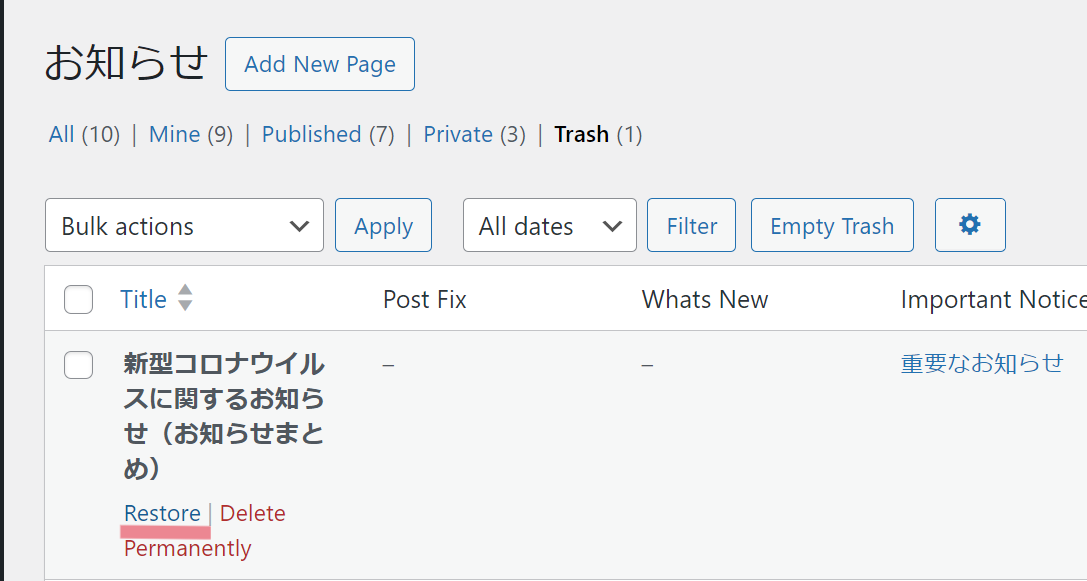The image size is (1087, 581).
Task: Click the Delete Permanently link
Action: (205, 530)
